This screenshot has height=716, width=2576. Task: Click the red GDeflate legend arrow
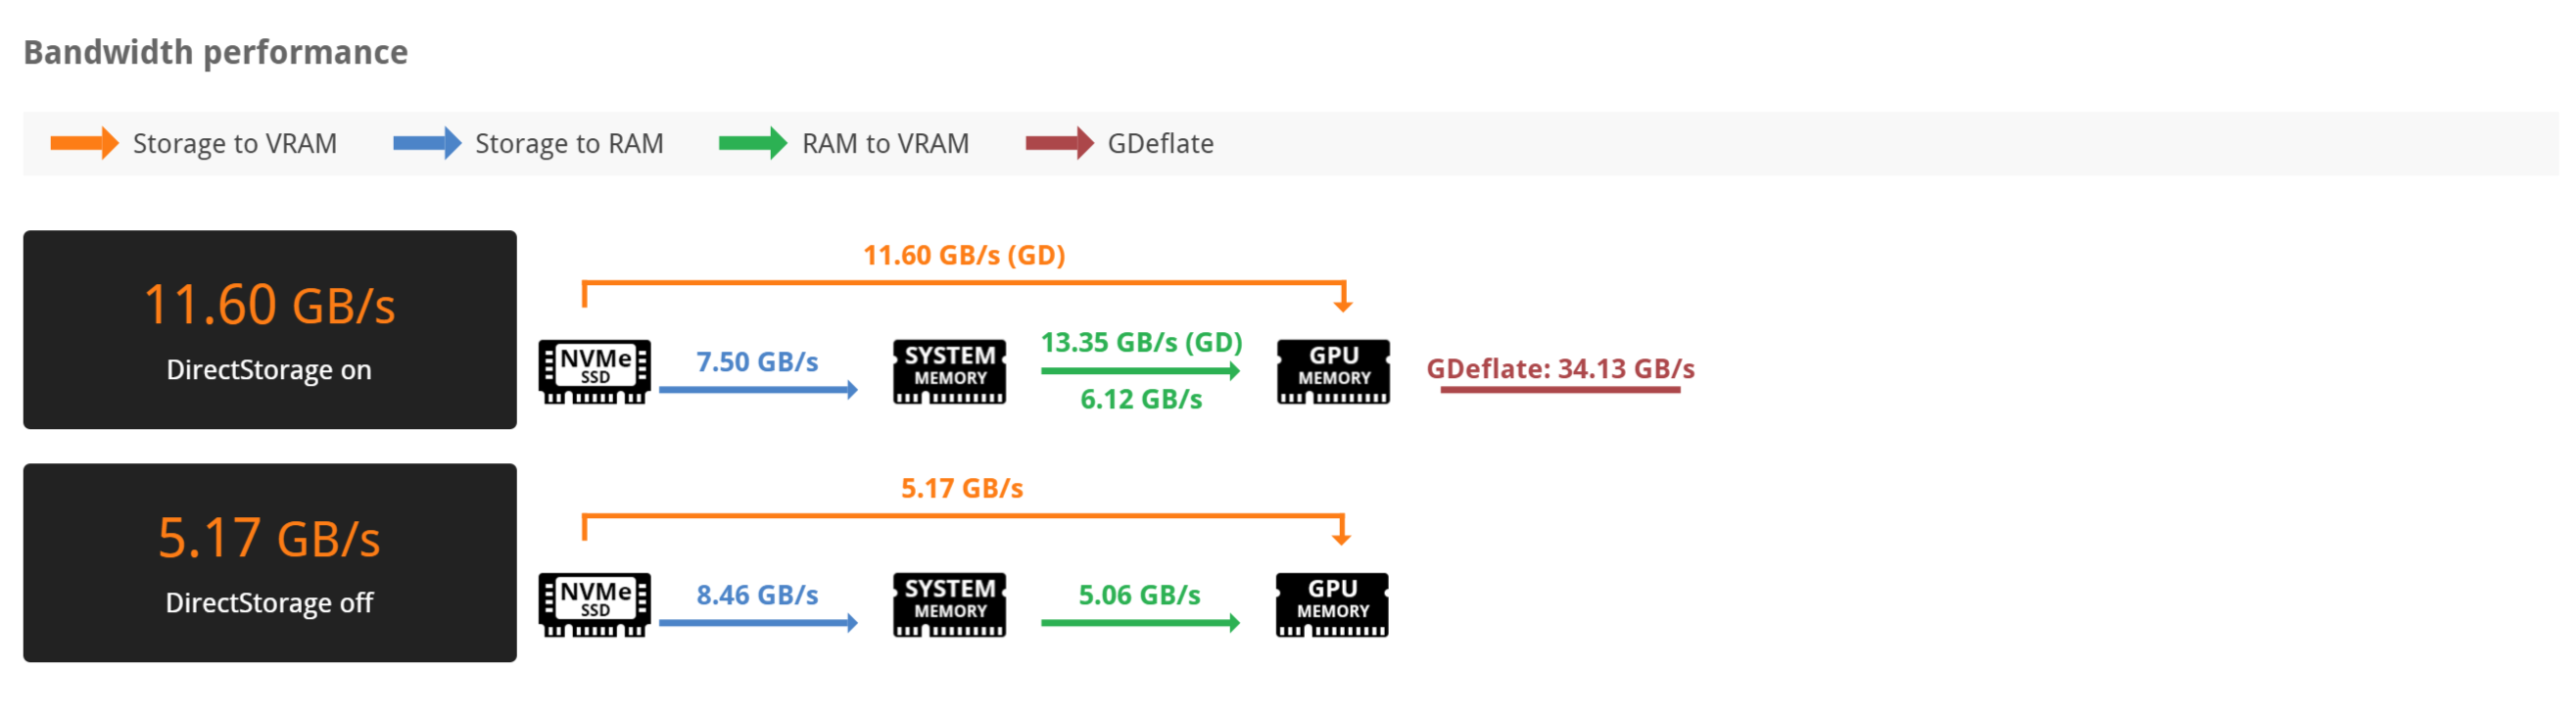click(x=1059, y=143)
